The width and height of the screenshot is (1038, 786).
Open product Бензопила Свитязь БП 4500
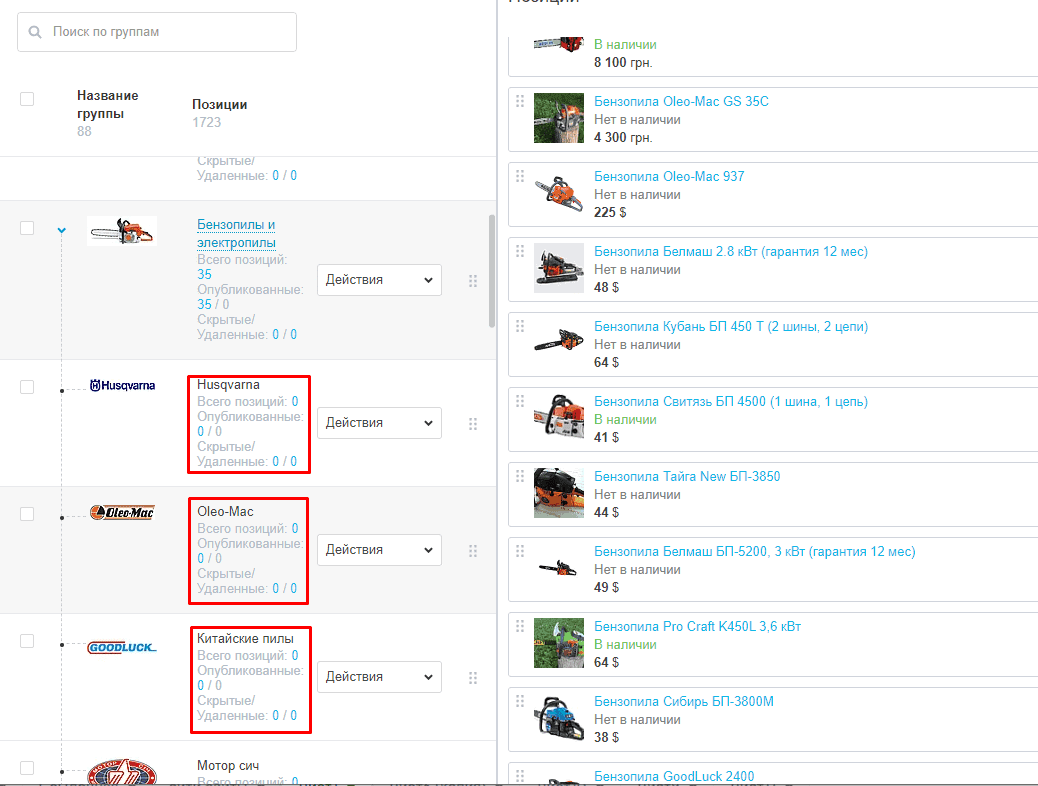(731, 401)
